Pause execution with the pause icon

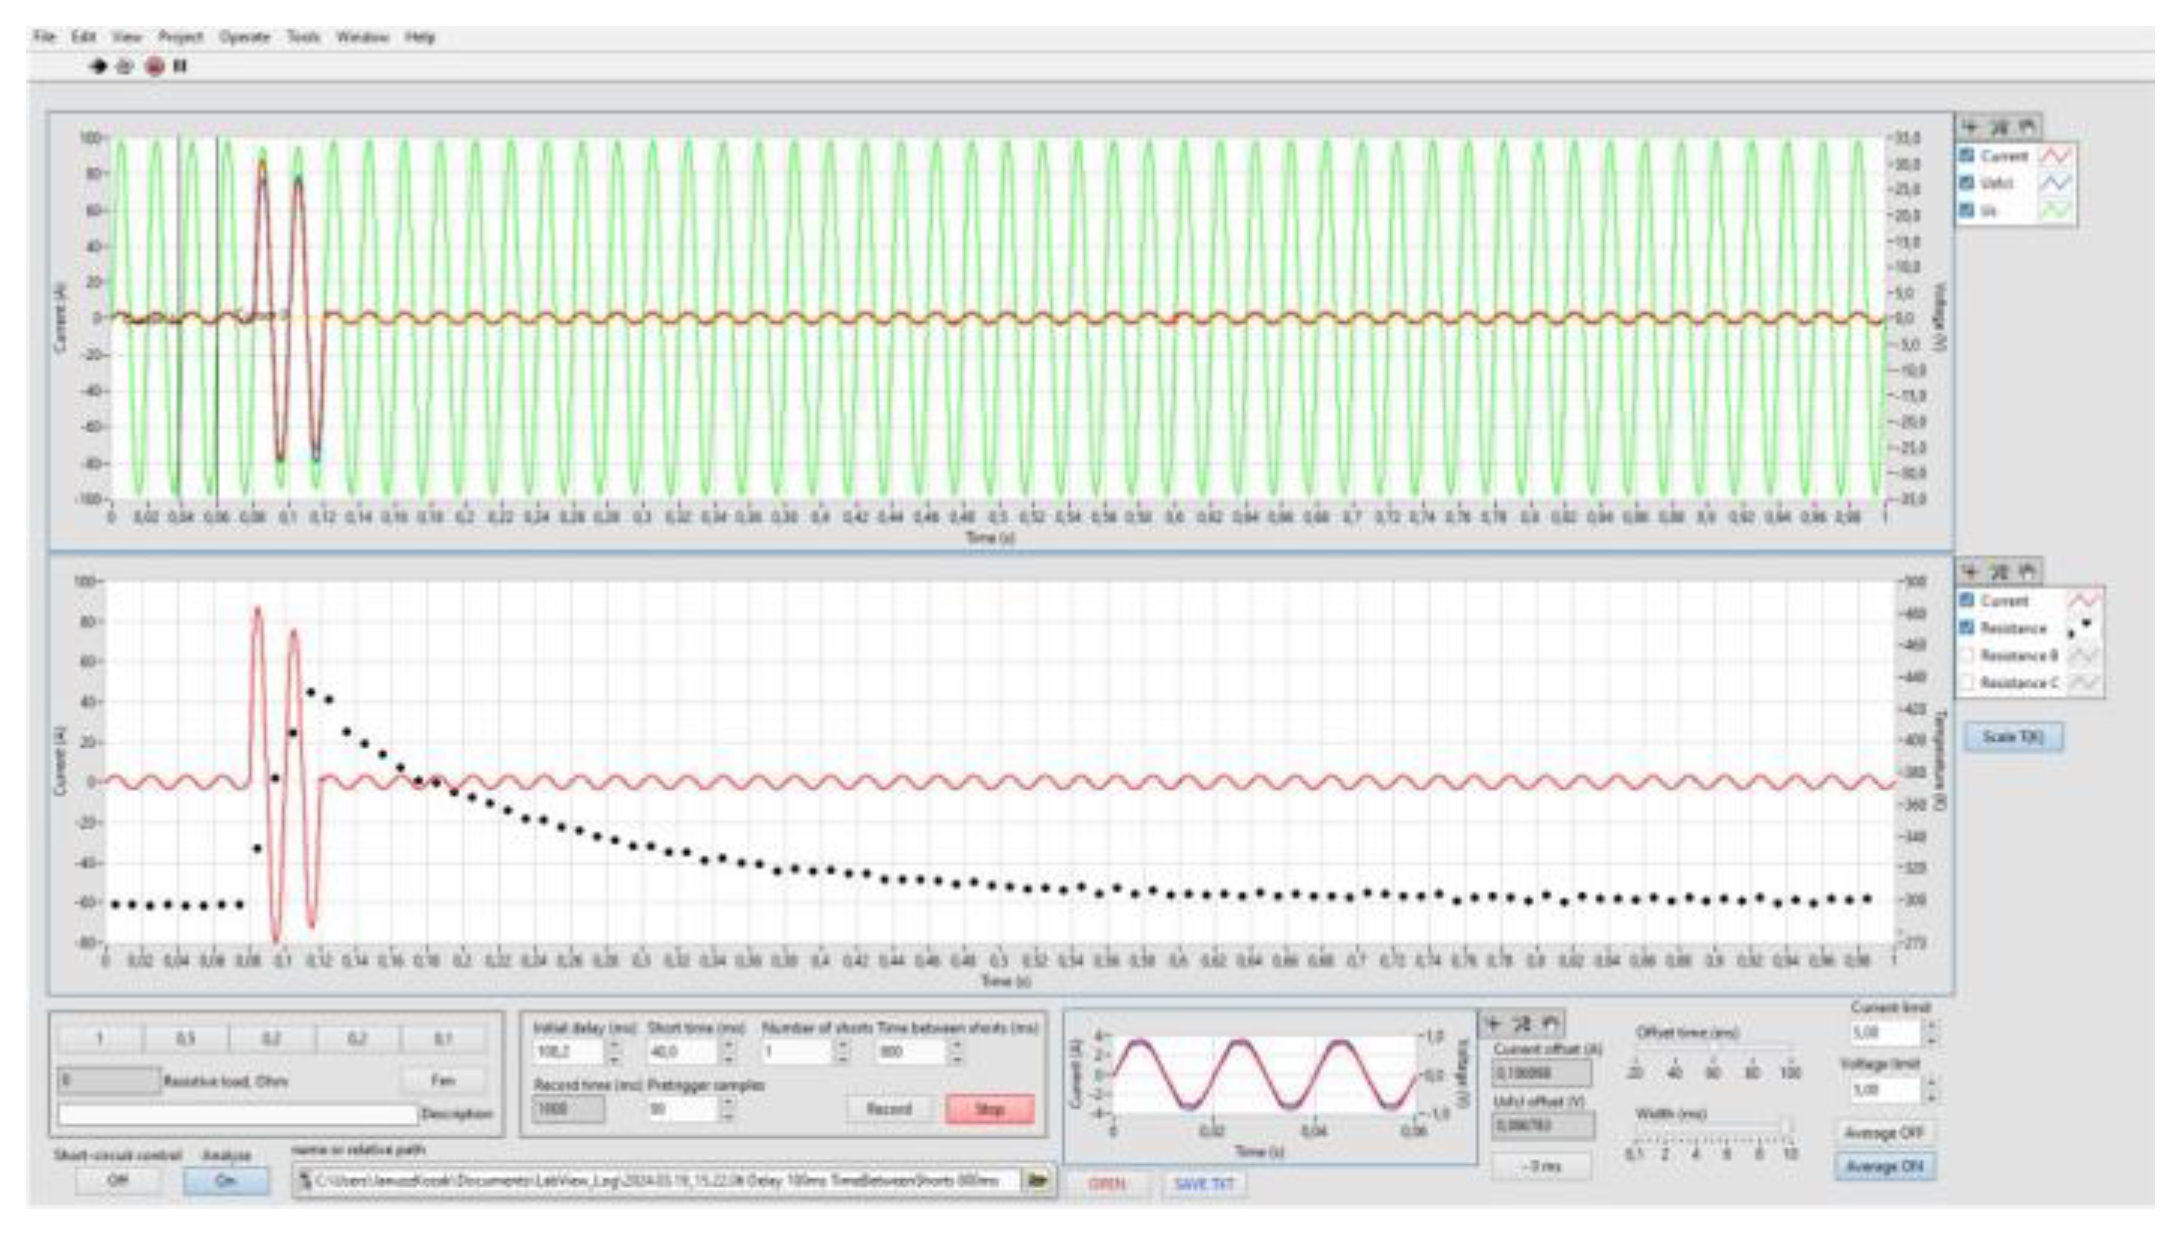181,66
